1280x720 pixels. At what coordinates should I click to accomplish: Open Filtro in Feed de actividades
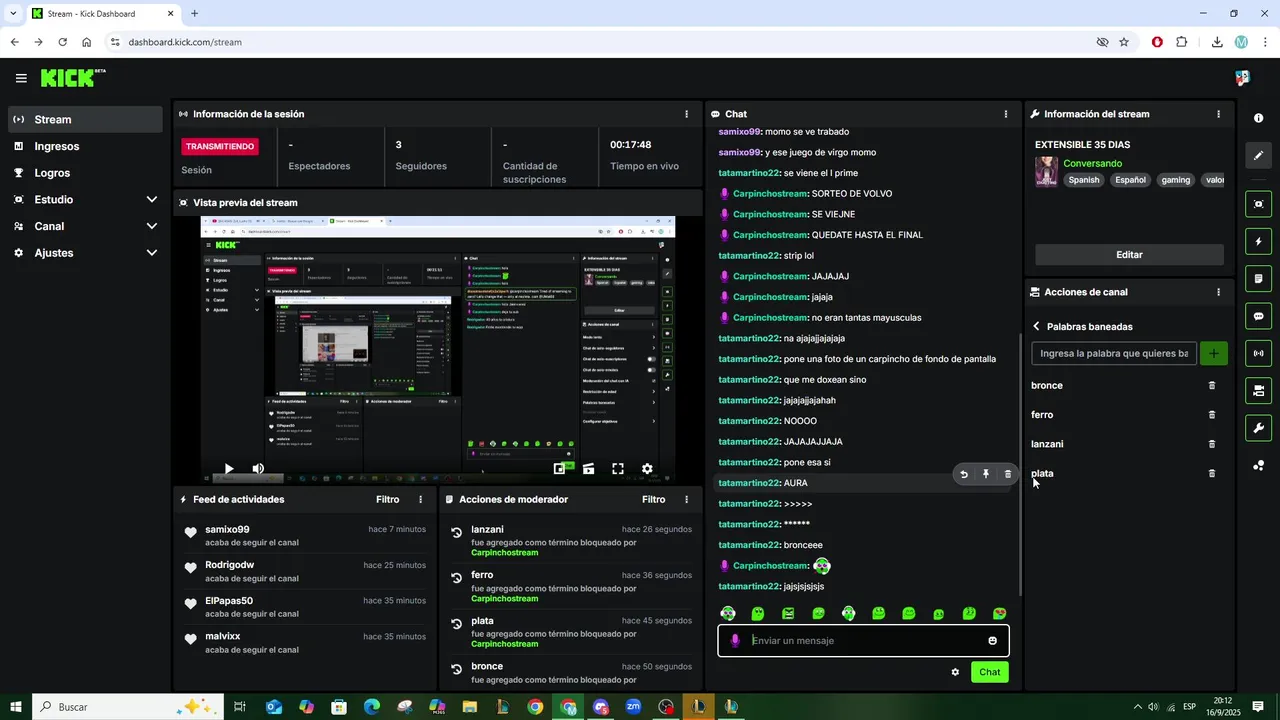tap(387, 499)
